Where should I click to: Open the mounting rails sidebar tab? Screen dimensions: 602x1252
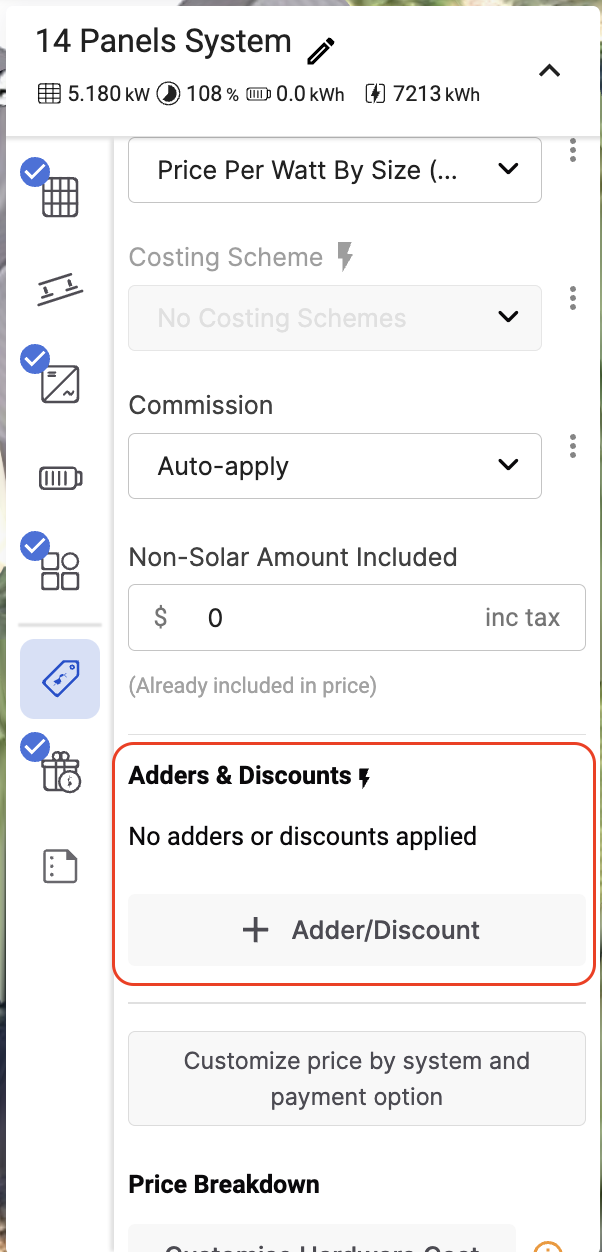click(x=59, y=291)
